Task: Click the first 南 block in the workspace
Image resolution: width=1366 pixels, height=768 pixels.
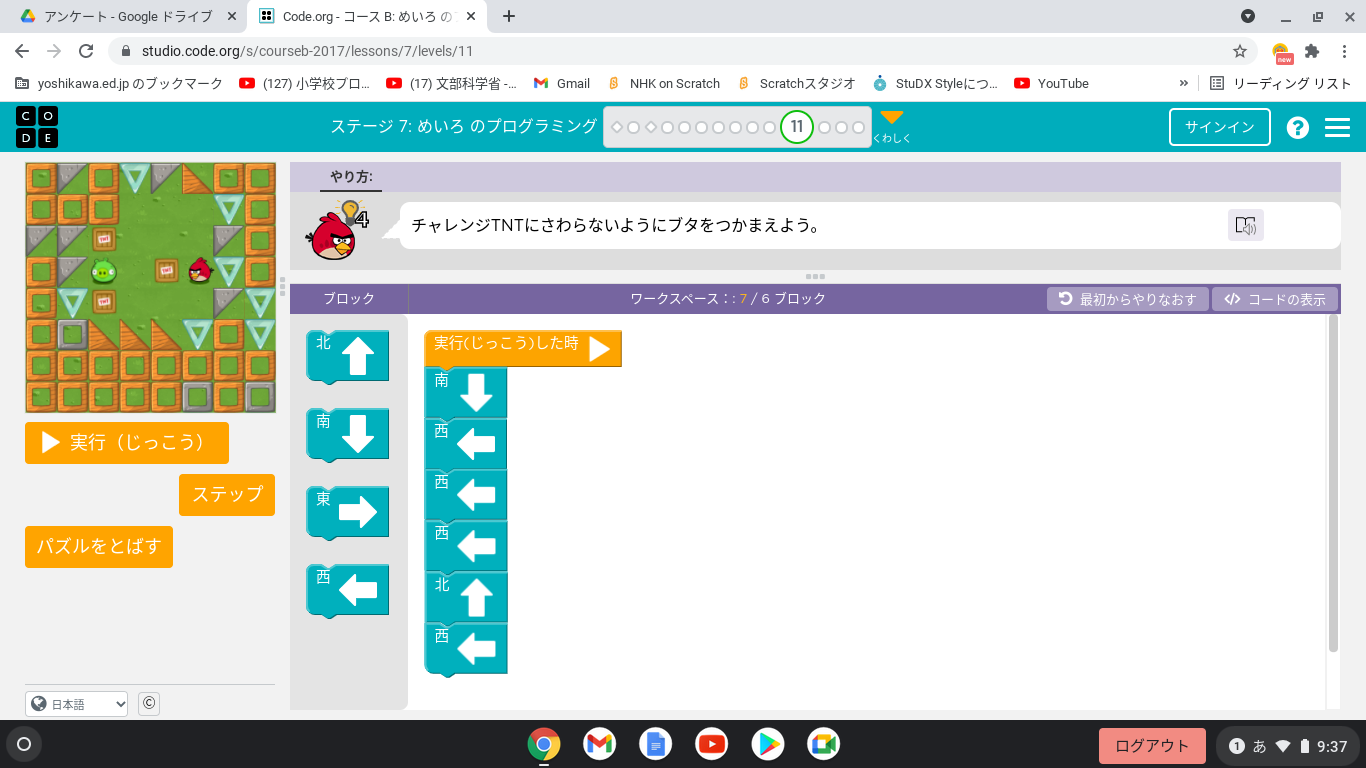Action: pyautogui.click(x=466, y=392)
